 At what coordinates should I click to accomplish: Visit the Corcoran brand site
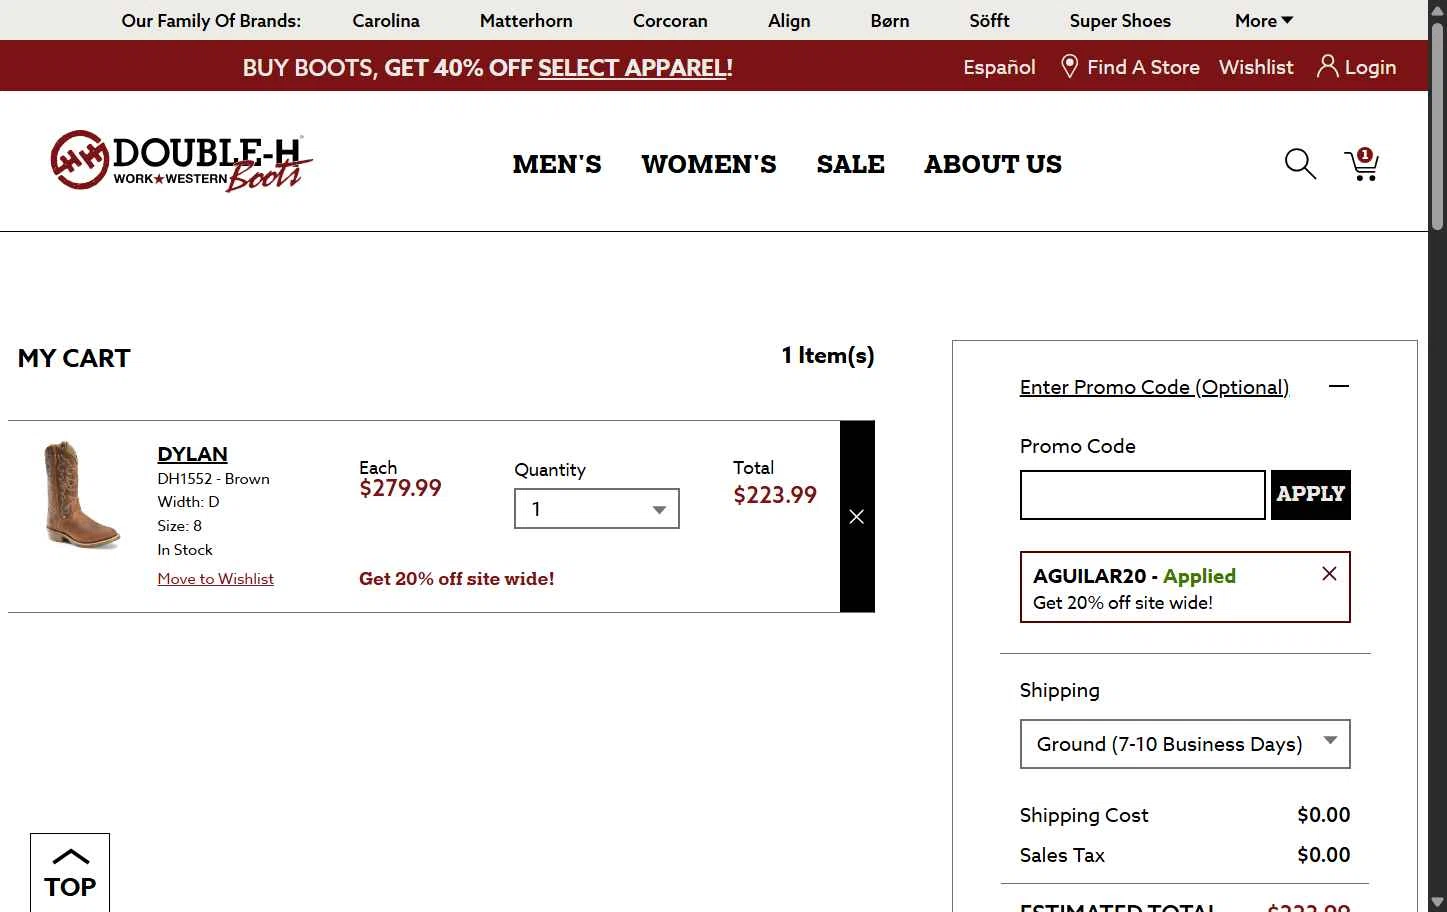[670, 20]
